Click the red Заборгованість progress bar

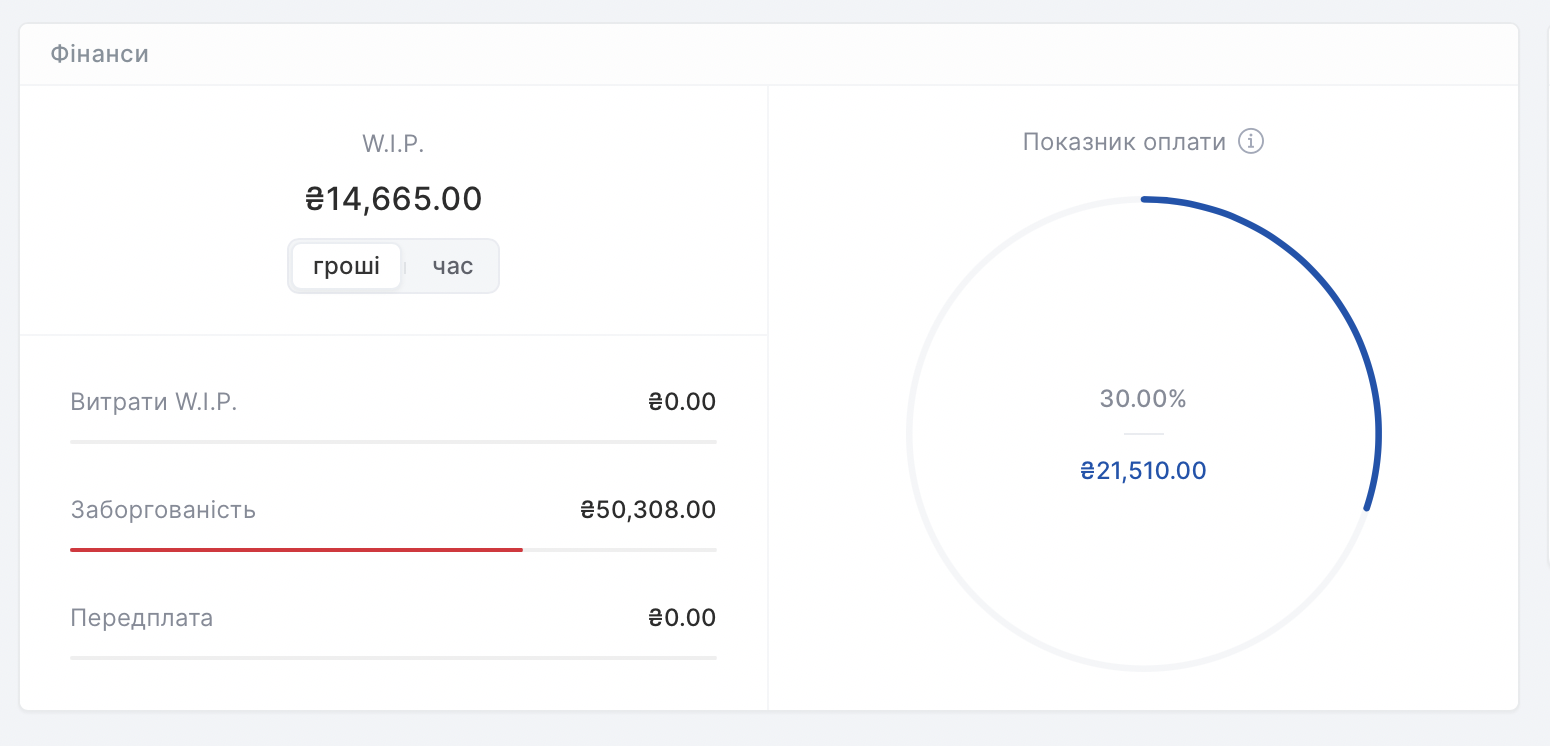pos(296,550)
